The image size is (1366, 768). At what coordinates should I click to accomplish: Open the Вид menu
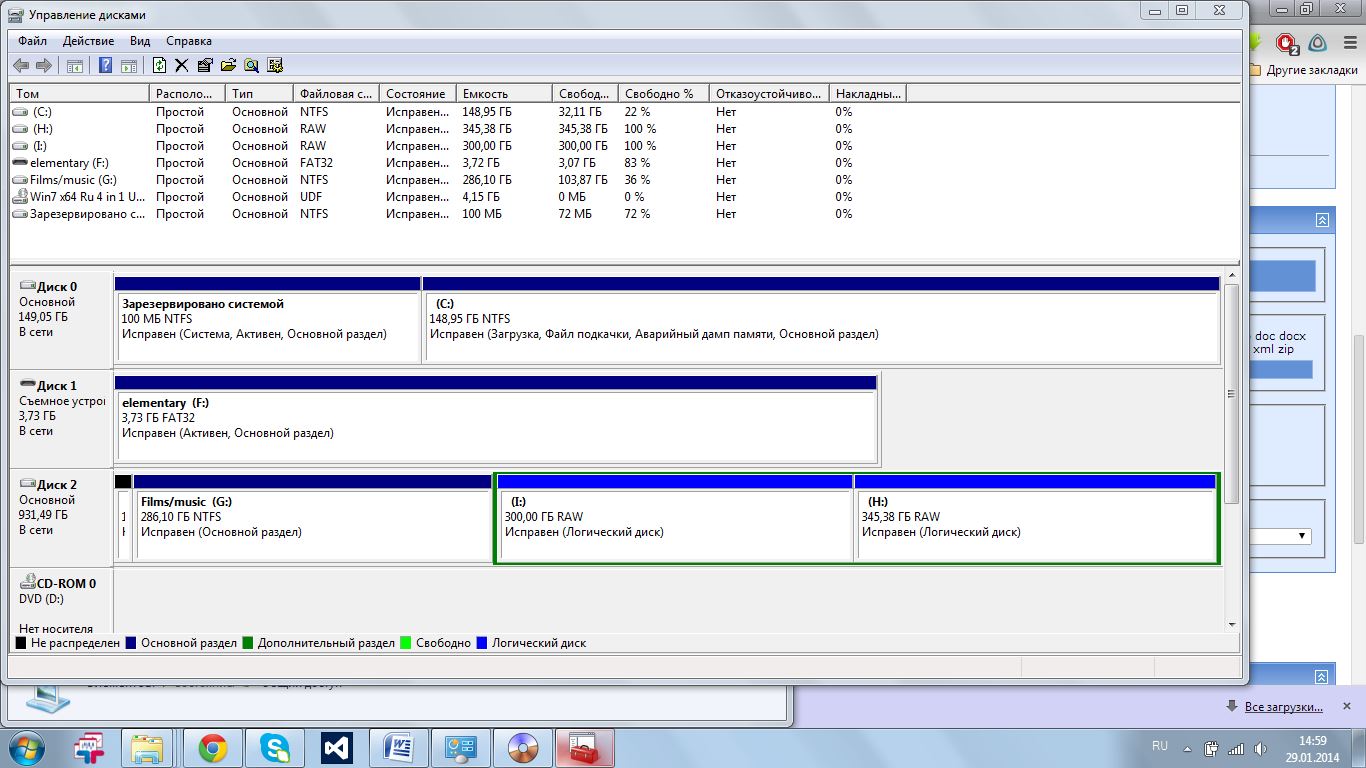(140, 41)
